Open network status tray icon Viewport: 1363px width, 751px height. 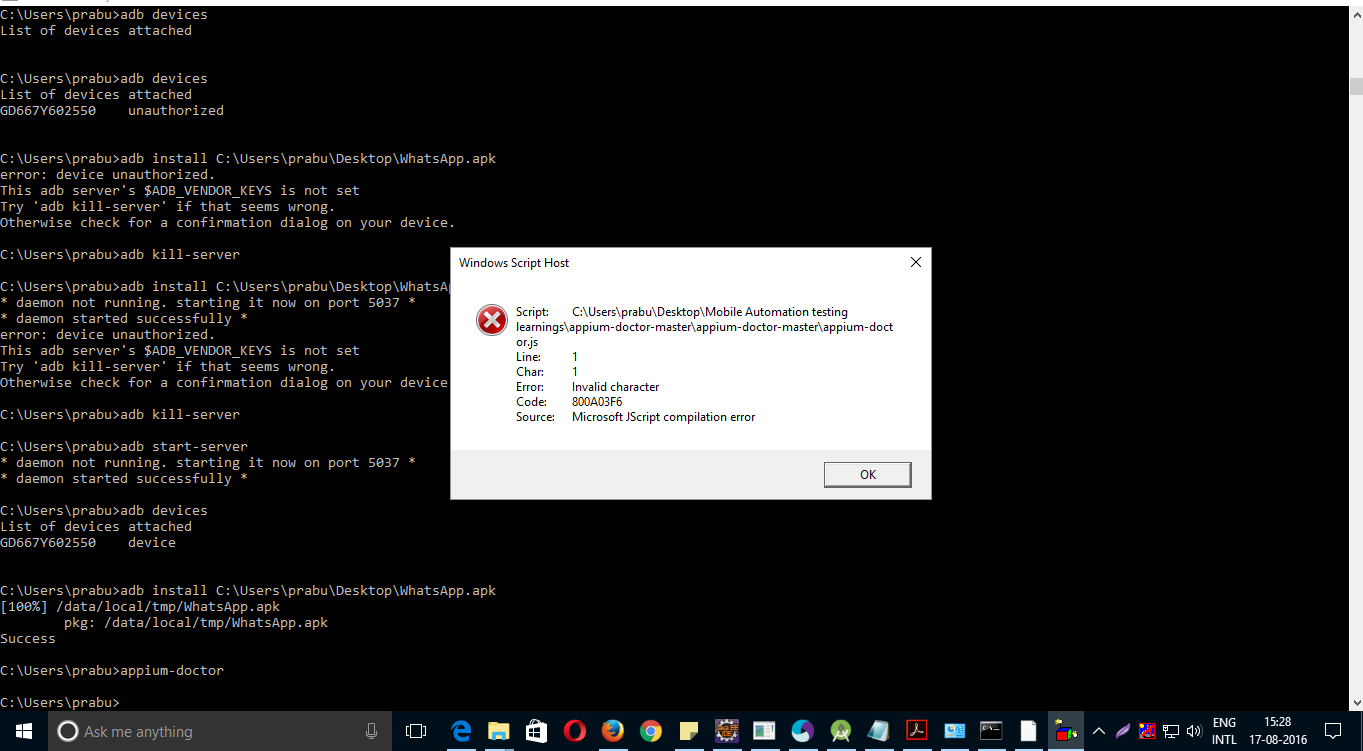1171,731
